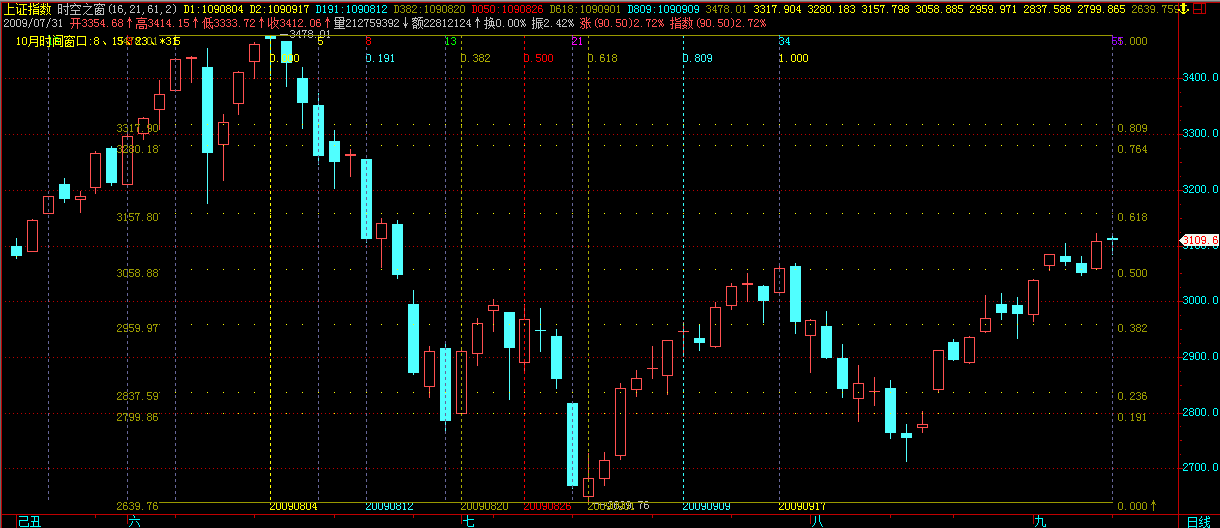This screenshot has height=528, width=1220.
Task: Click the last cyan candle at far right
Action: click(1112, 239)
